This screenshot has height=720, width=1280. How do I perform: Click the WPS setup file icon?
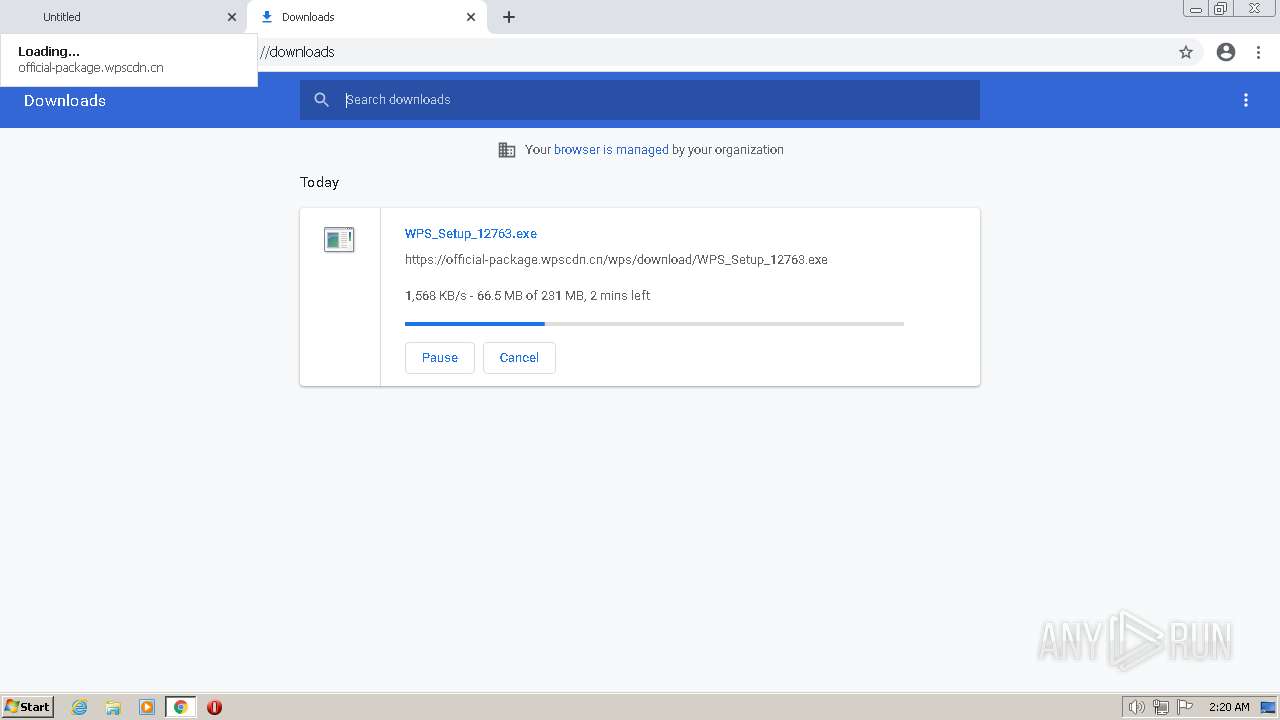pyautogui.click(x=339, y=239)
